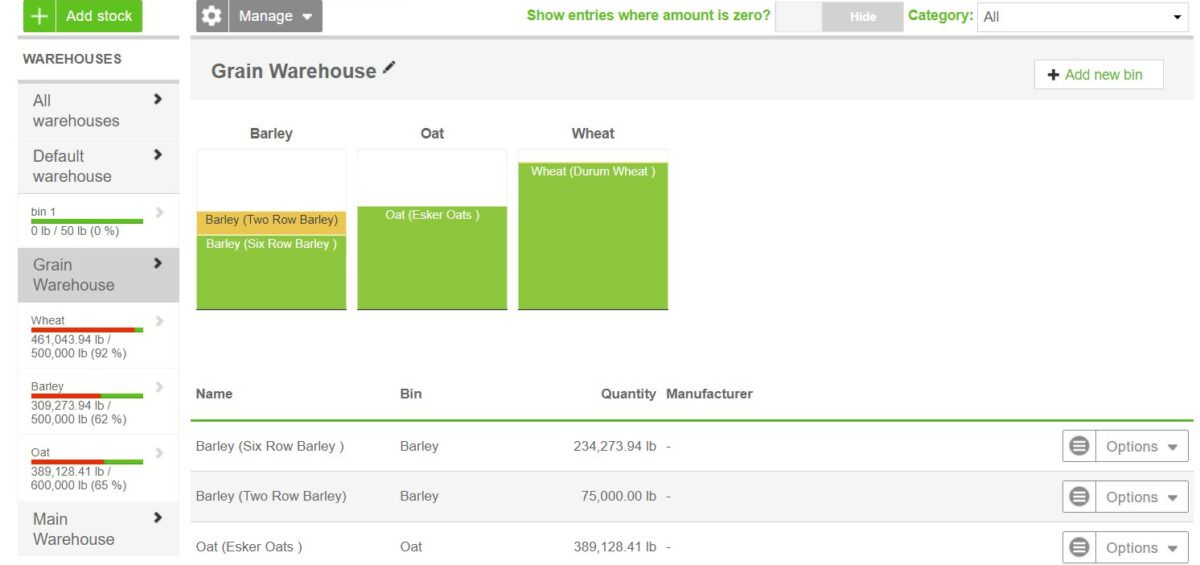This screenshot has width=1200, height=565.
Task: Select Default warehouse in the sidebar
Action: point(98,166)
